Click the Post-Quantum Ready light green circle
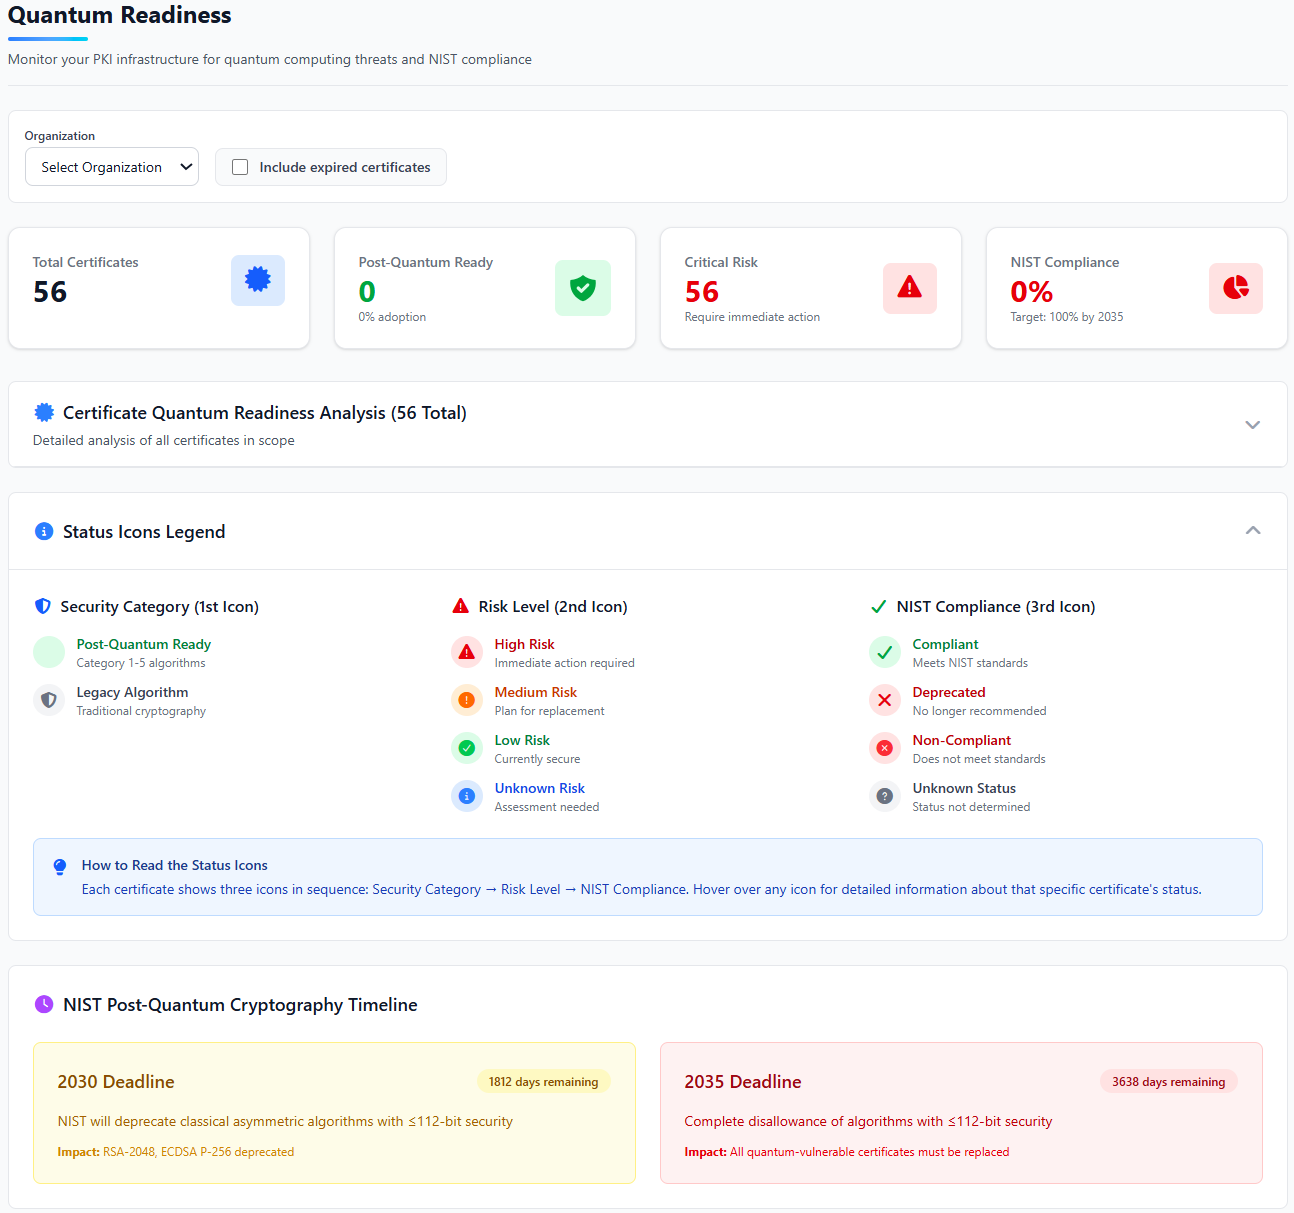 (49, 652)
